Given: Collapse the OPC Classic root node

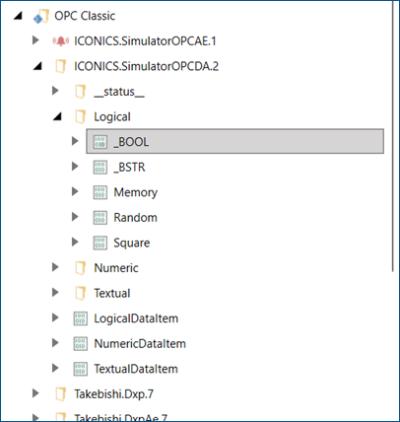Looking at the screenshot, I should pos(18,16).
